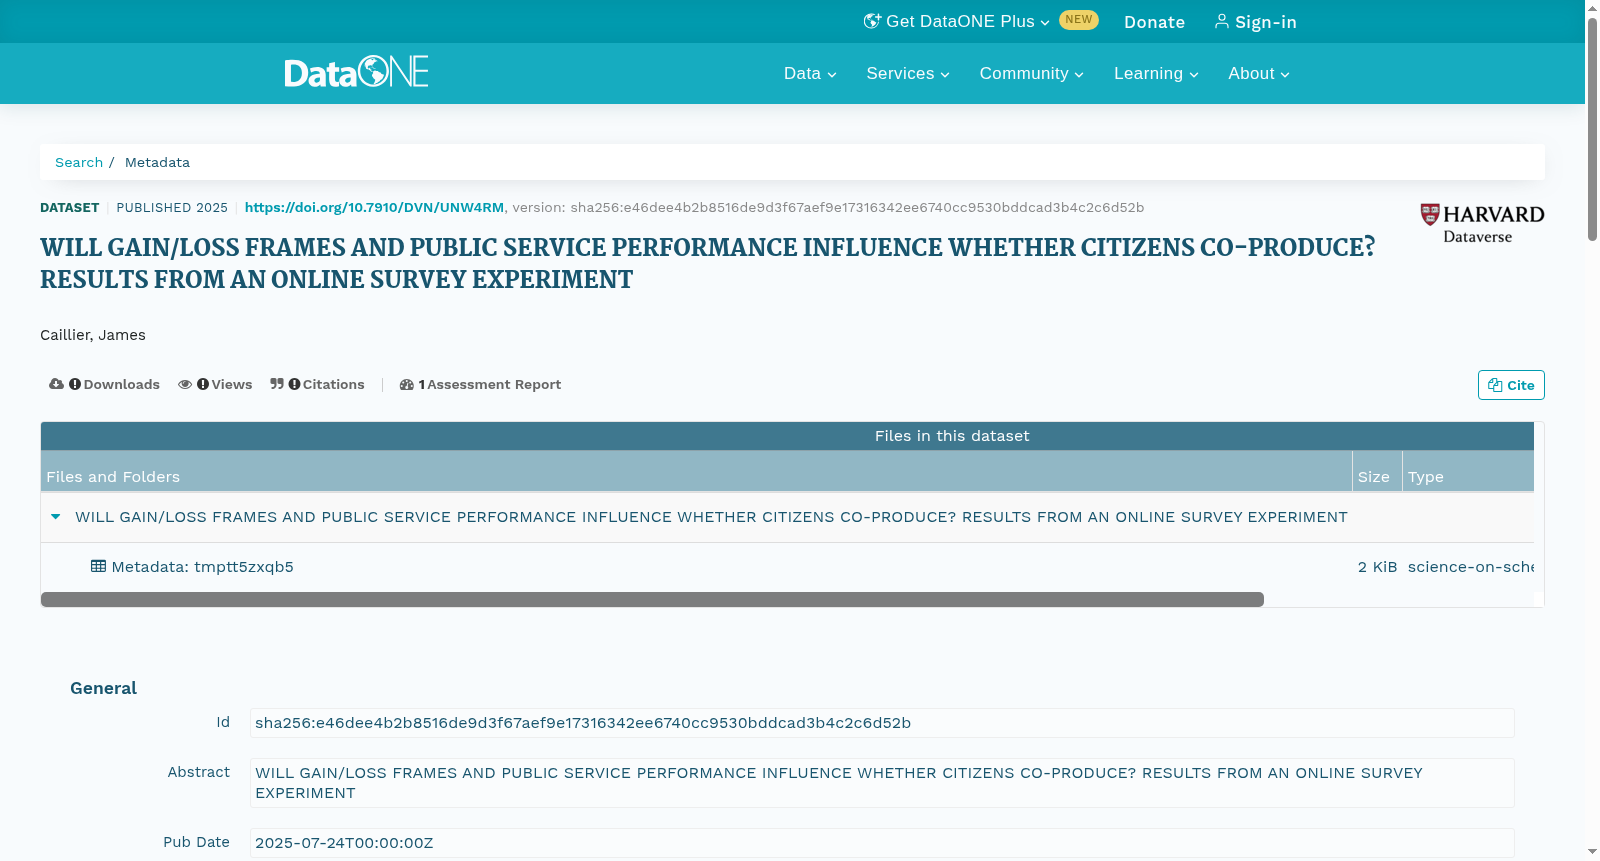Open the Metadata: tmptt5zxqb5 file
The image size is (1600, 861).
click(x=202, y=567)
